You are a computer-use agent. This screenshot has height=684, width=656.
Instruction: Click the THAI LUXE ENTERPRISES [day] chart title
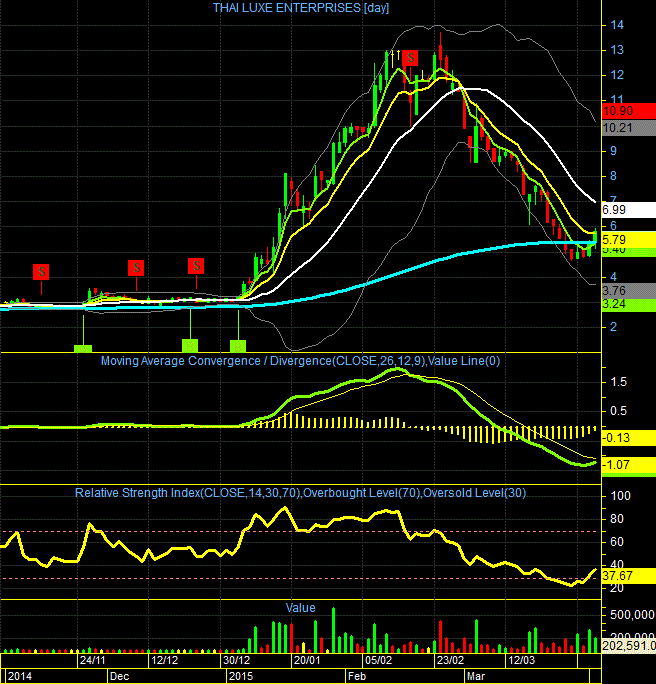tap(301, 8)
